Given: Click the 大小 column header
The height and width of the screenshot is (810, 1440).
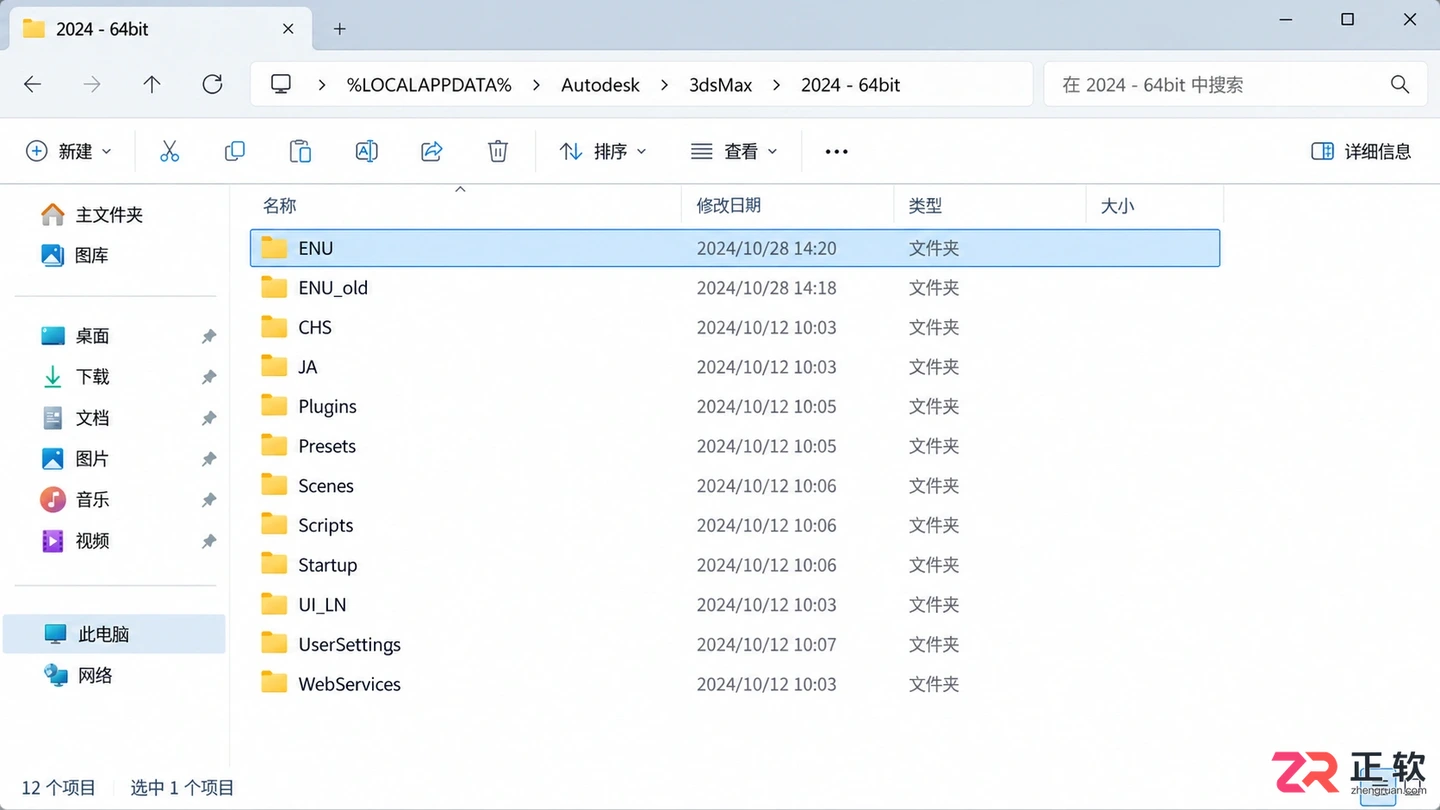Looking at the screenshot, I should (1117, 205).
